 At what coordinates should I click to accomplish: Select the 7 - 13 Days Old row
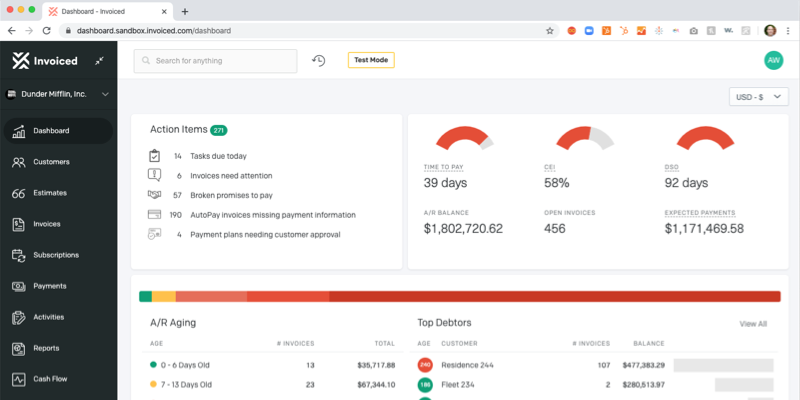(x=272, y=385)
